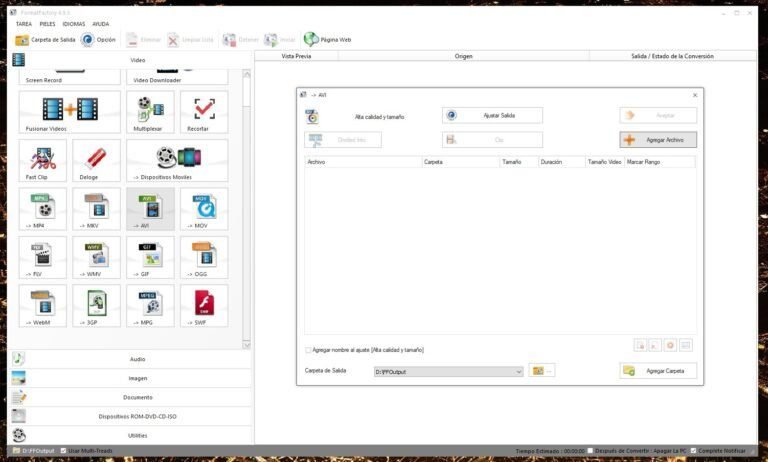Click the Ajustar Salida button
This screenshot has width=768, height=462.
pos(492,116)
